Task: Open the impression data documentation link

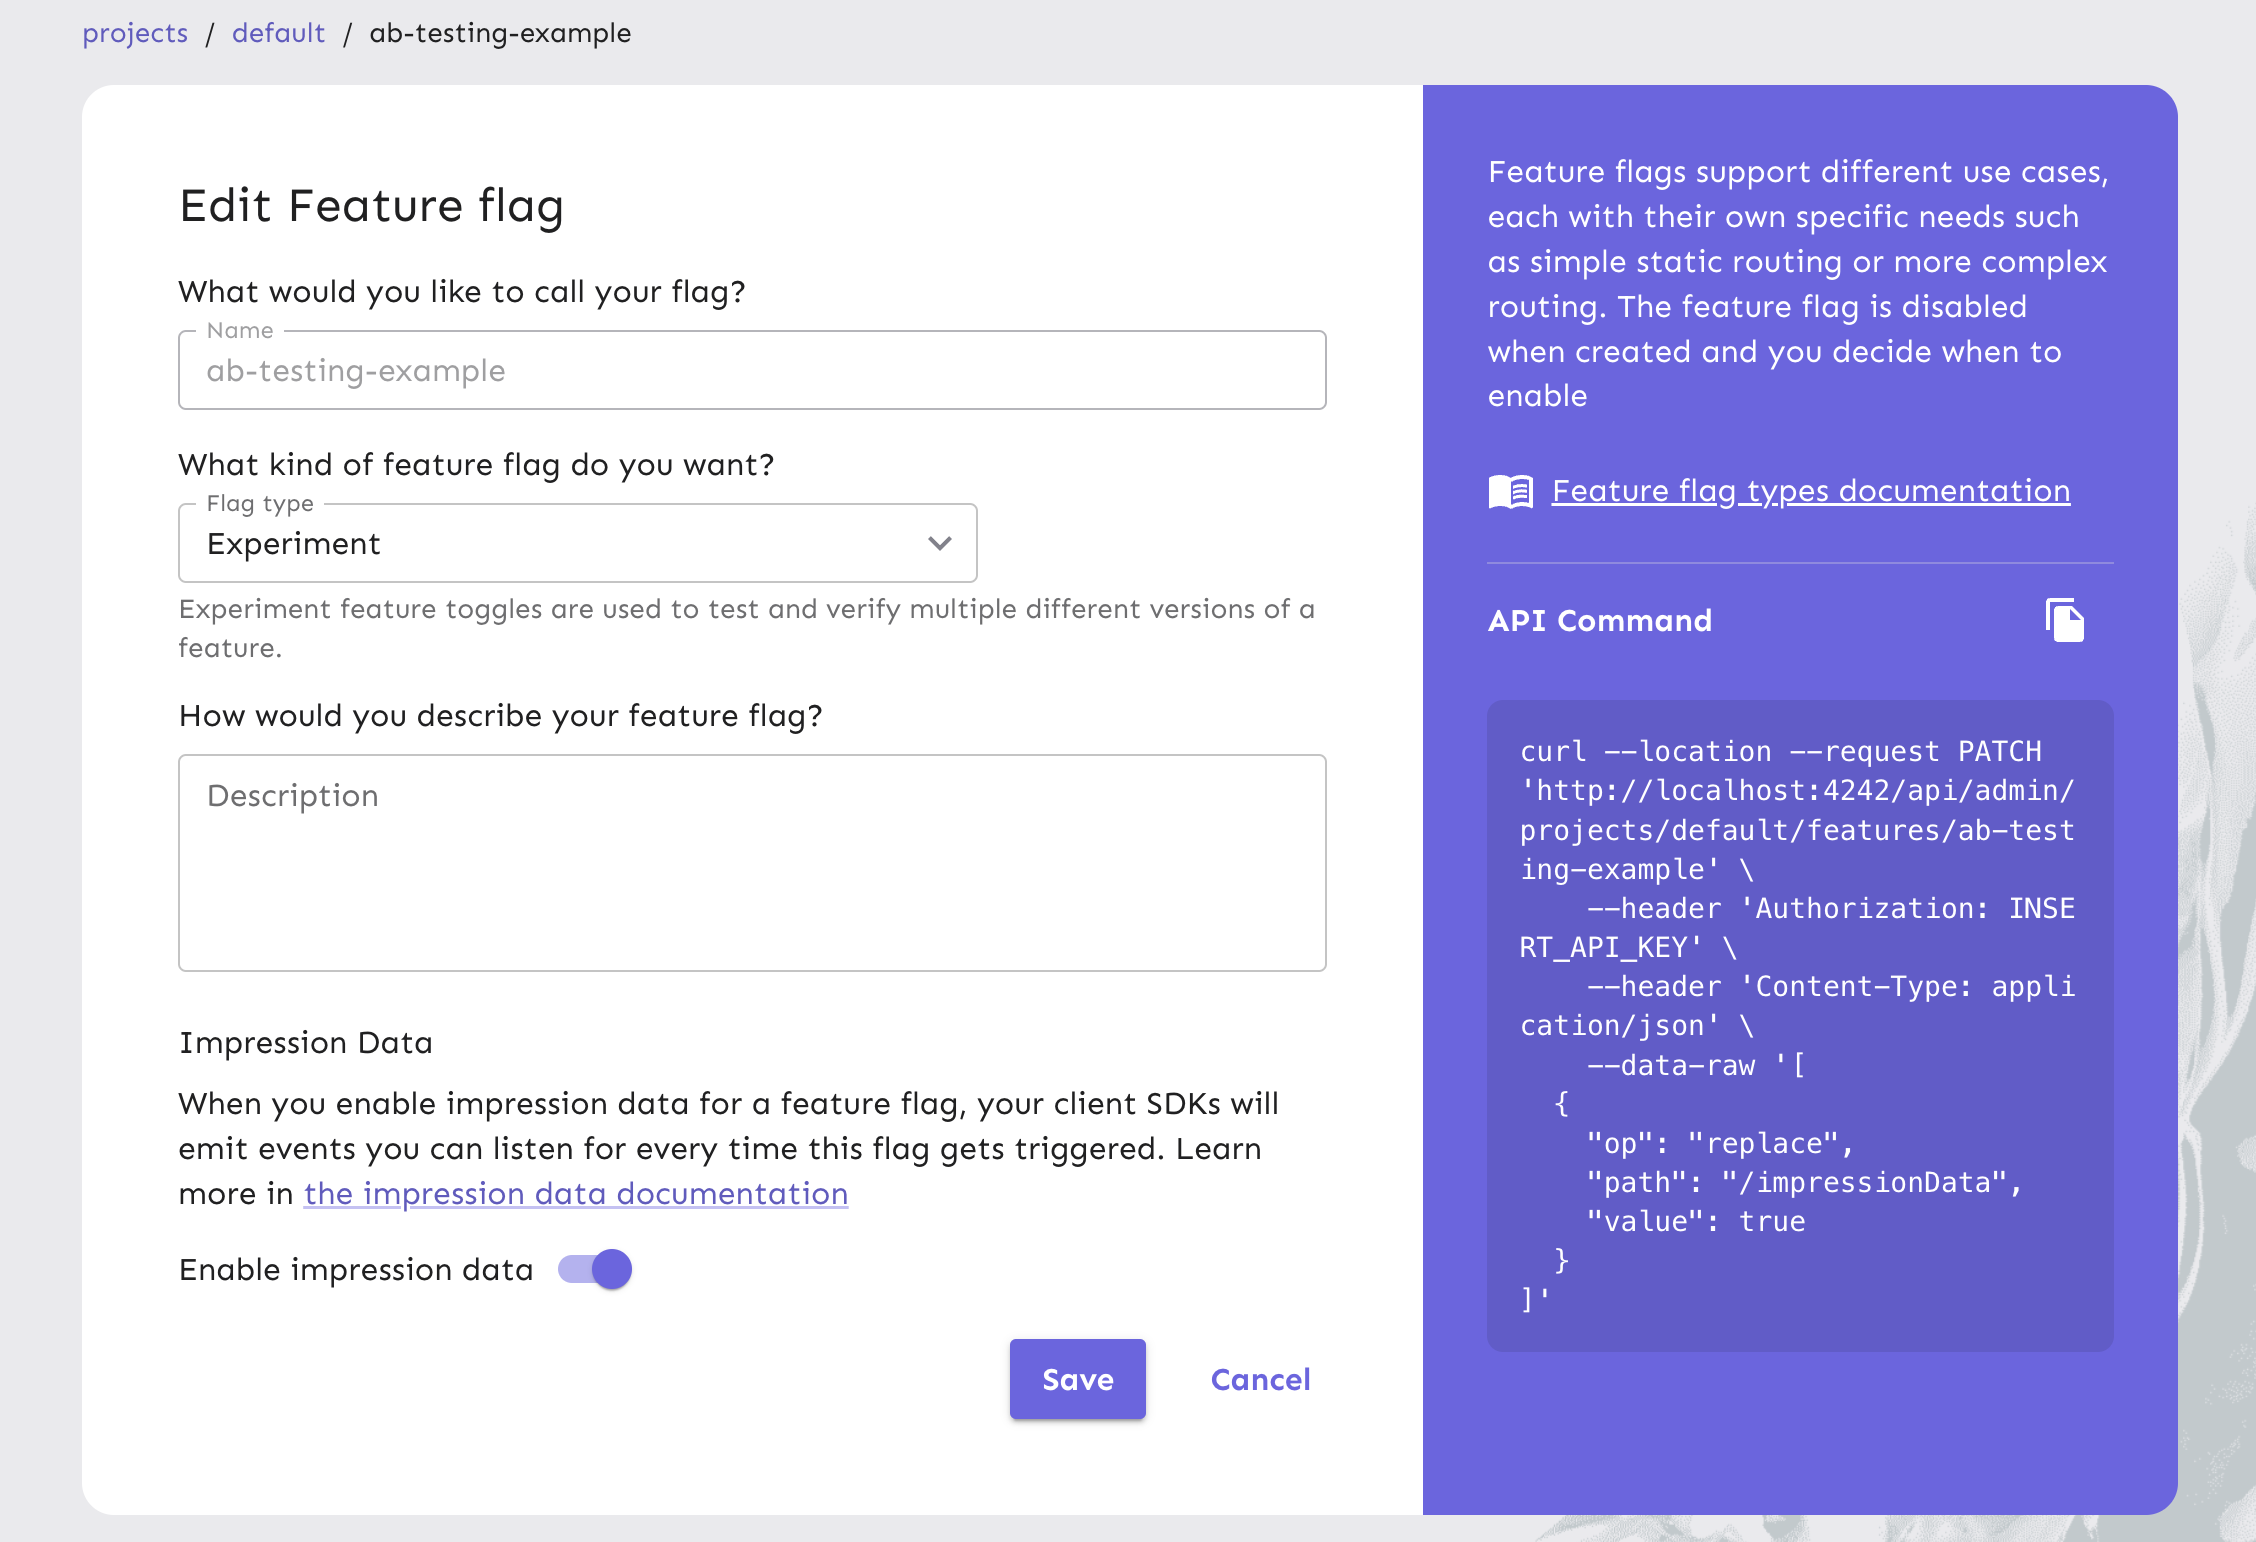Action: tap(575, 1193)
